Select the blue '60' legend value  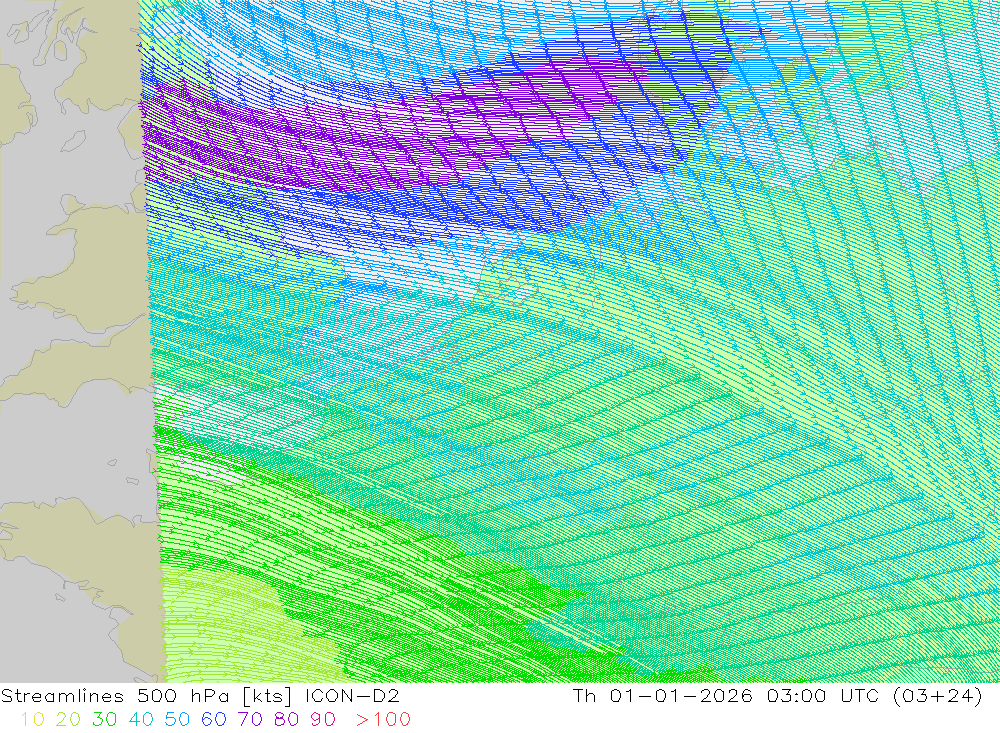[x=214, y=720]
